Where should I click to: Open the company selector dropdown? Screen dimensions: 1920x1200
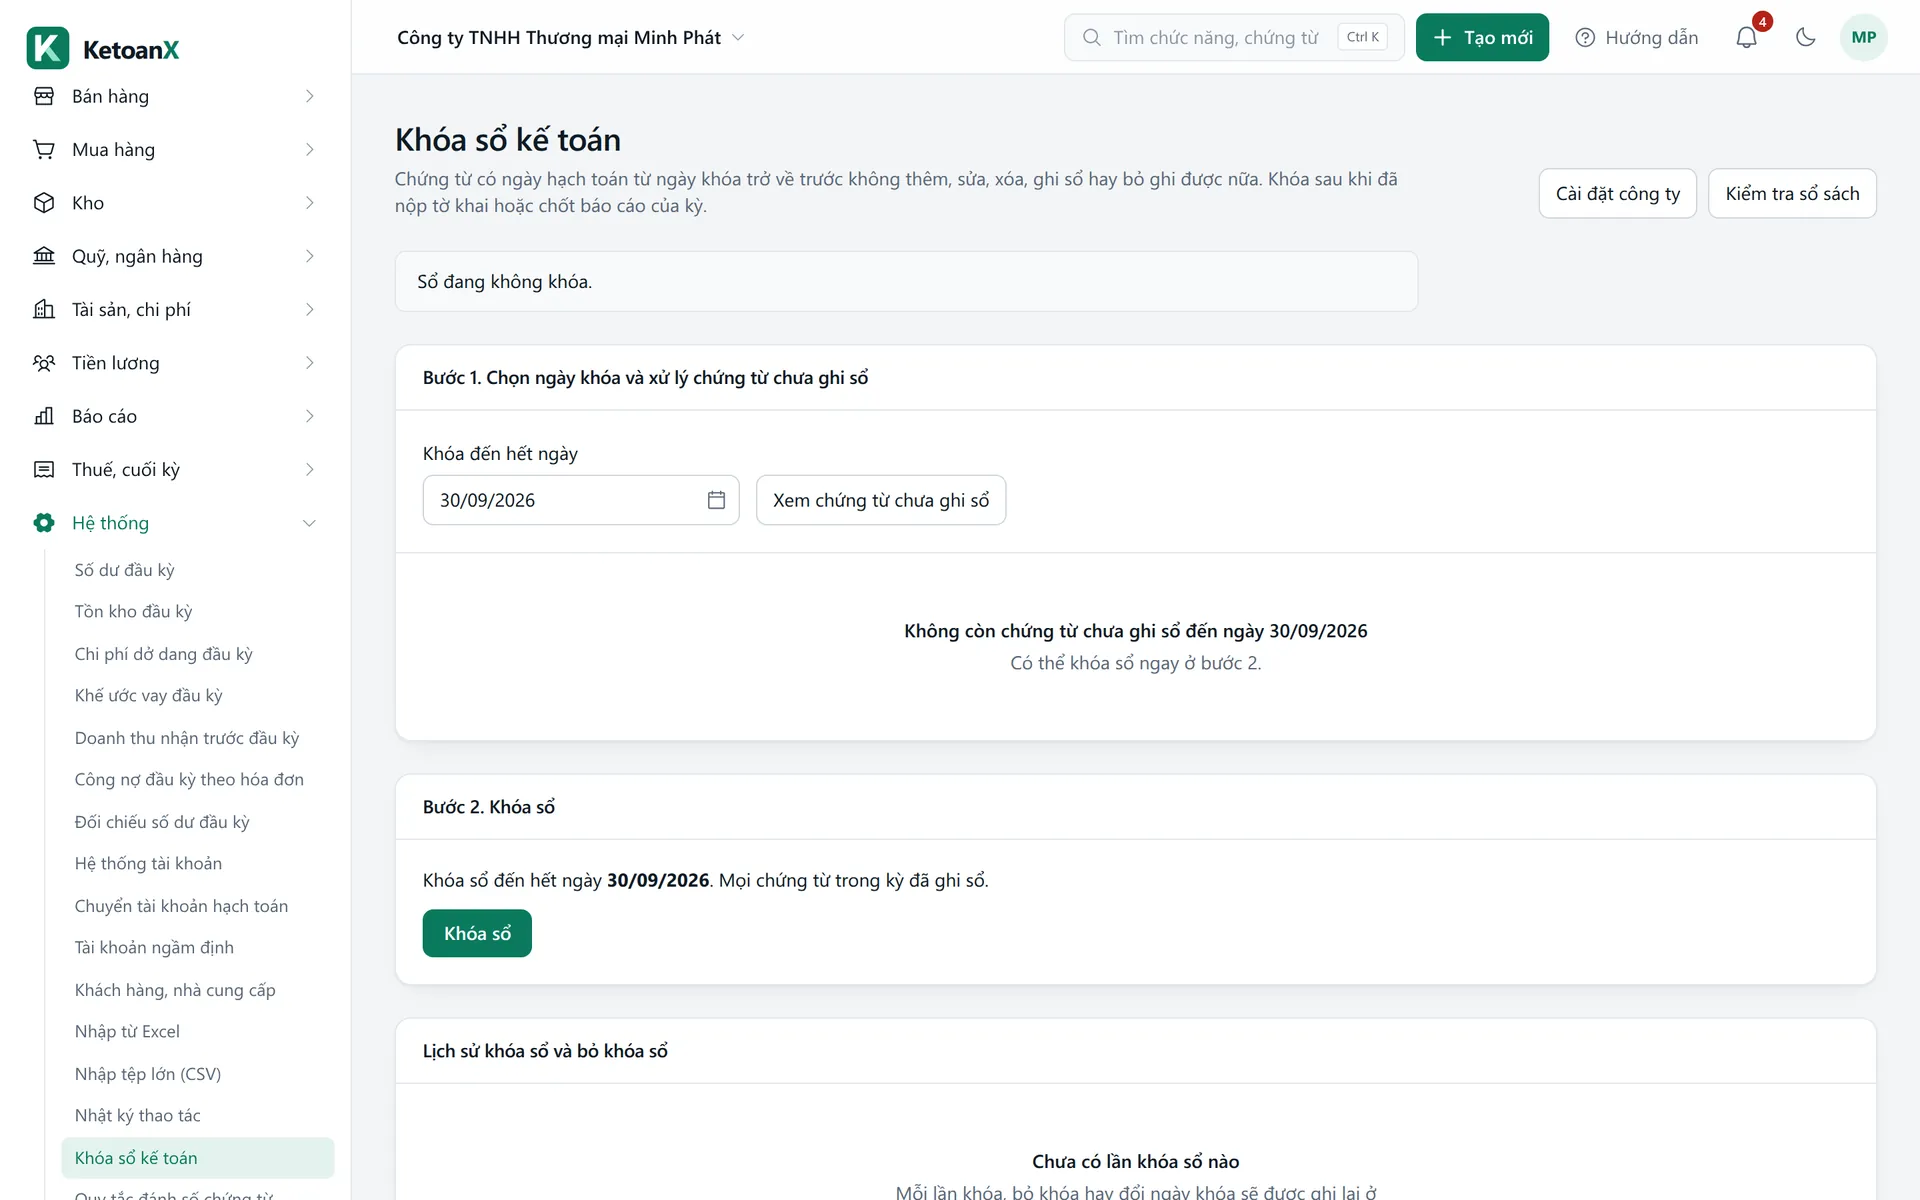coord(571,38)
